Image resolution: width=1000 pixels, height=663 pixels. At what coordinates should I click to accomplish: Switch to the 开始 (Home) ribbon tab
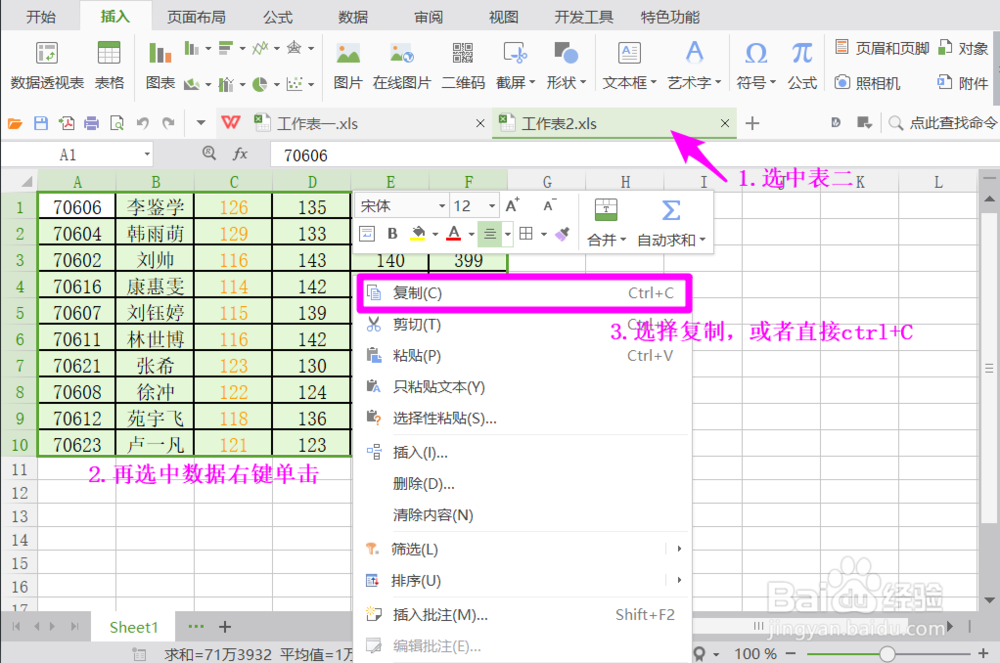(41, 17)
